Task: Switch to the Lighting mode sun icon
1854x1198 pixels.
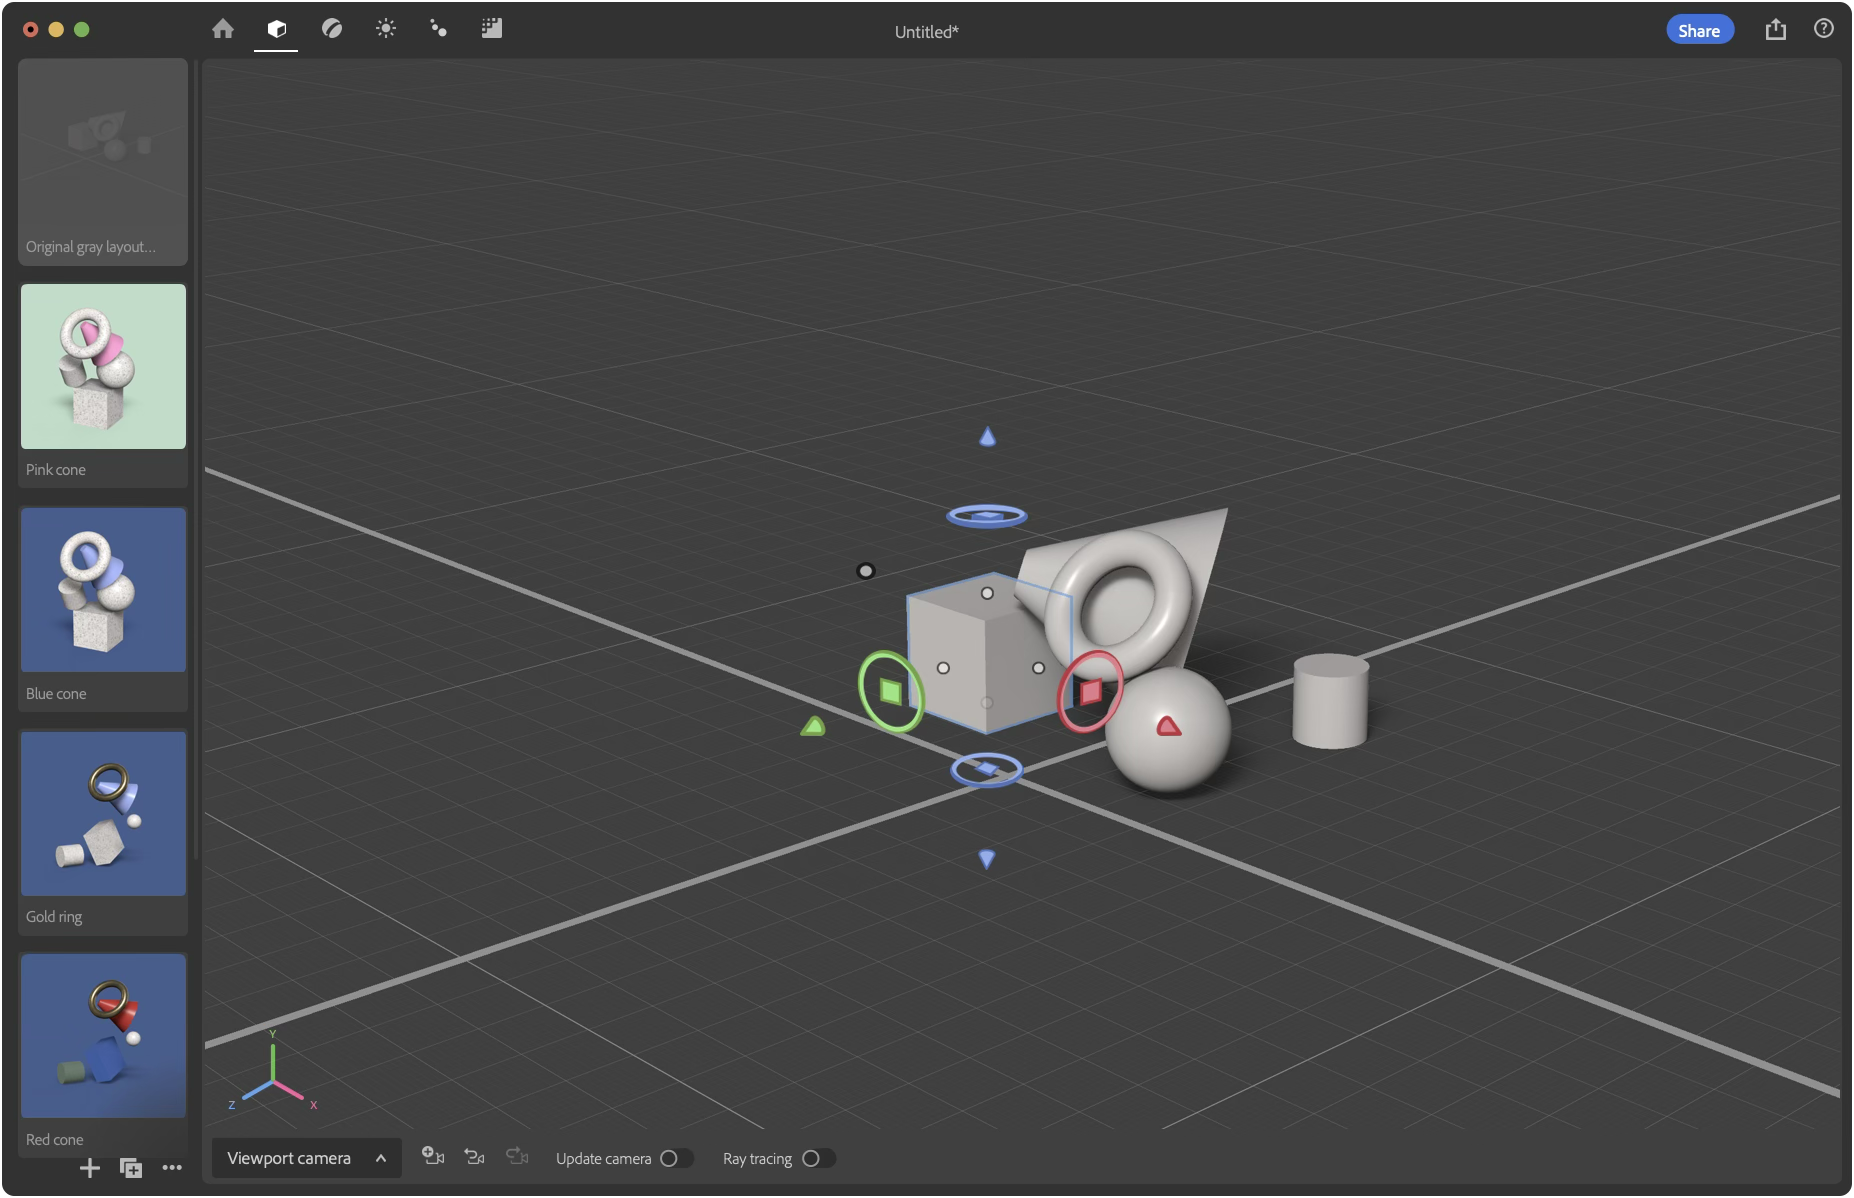Action: tap(385, 29)
